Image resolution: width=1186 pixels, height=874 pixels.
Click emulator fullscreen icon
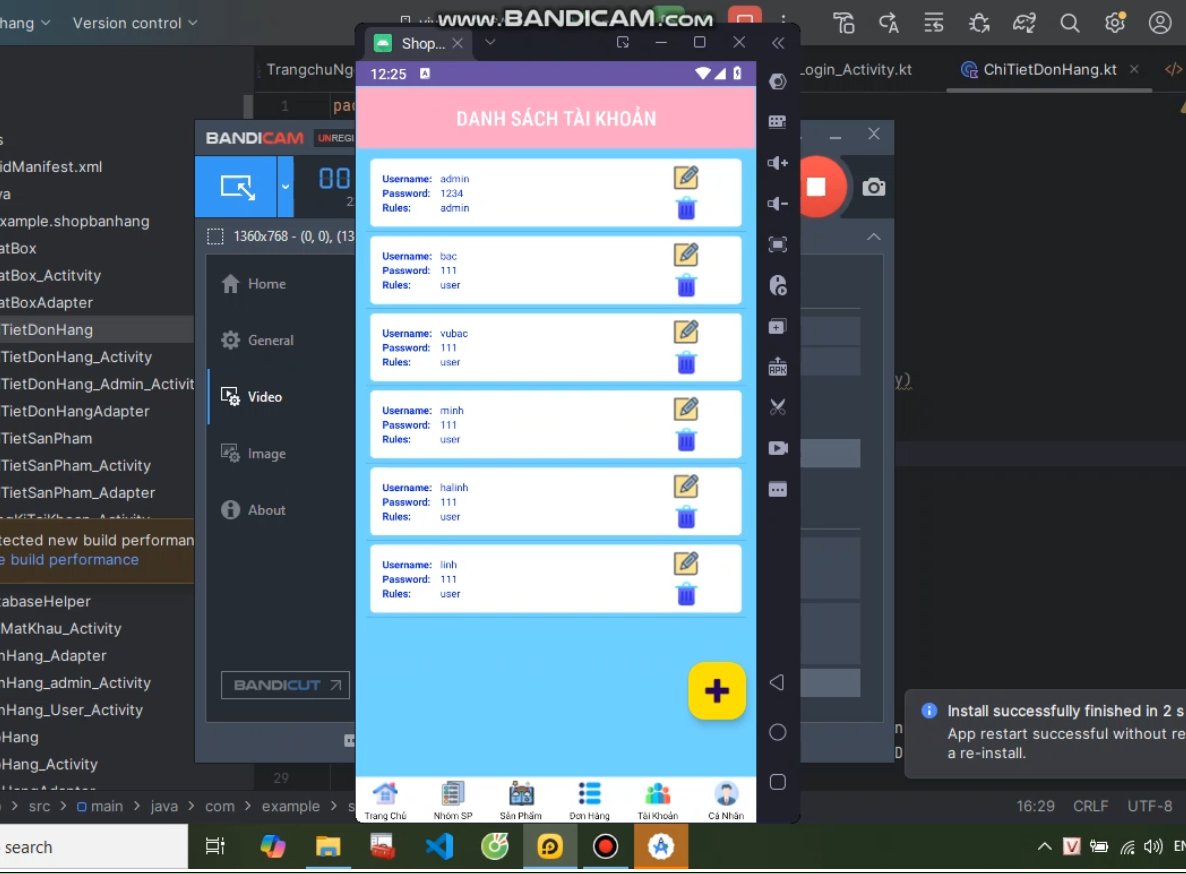778,244
